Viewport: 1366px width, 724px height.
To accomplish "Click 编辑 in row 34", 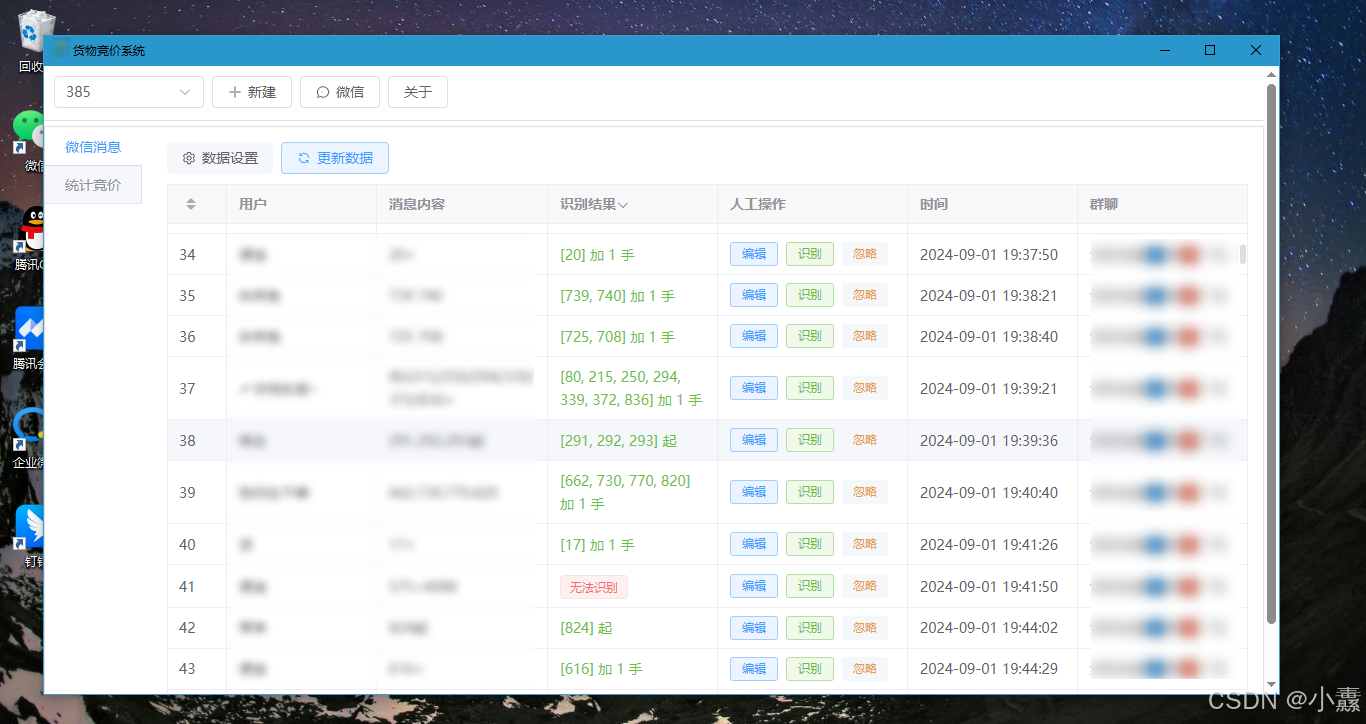I will coord(754,254).
